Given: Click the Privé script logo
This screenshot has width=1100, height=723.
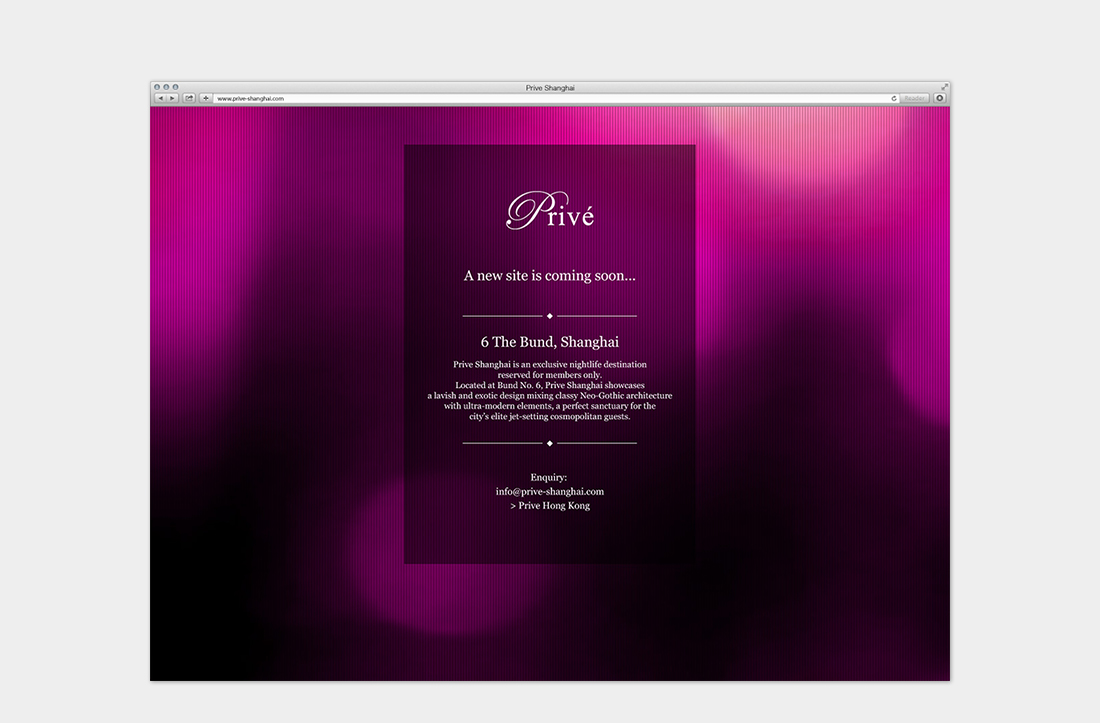Looking at the screenshot, I should tap(550, 210).
